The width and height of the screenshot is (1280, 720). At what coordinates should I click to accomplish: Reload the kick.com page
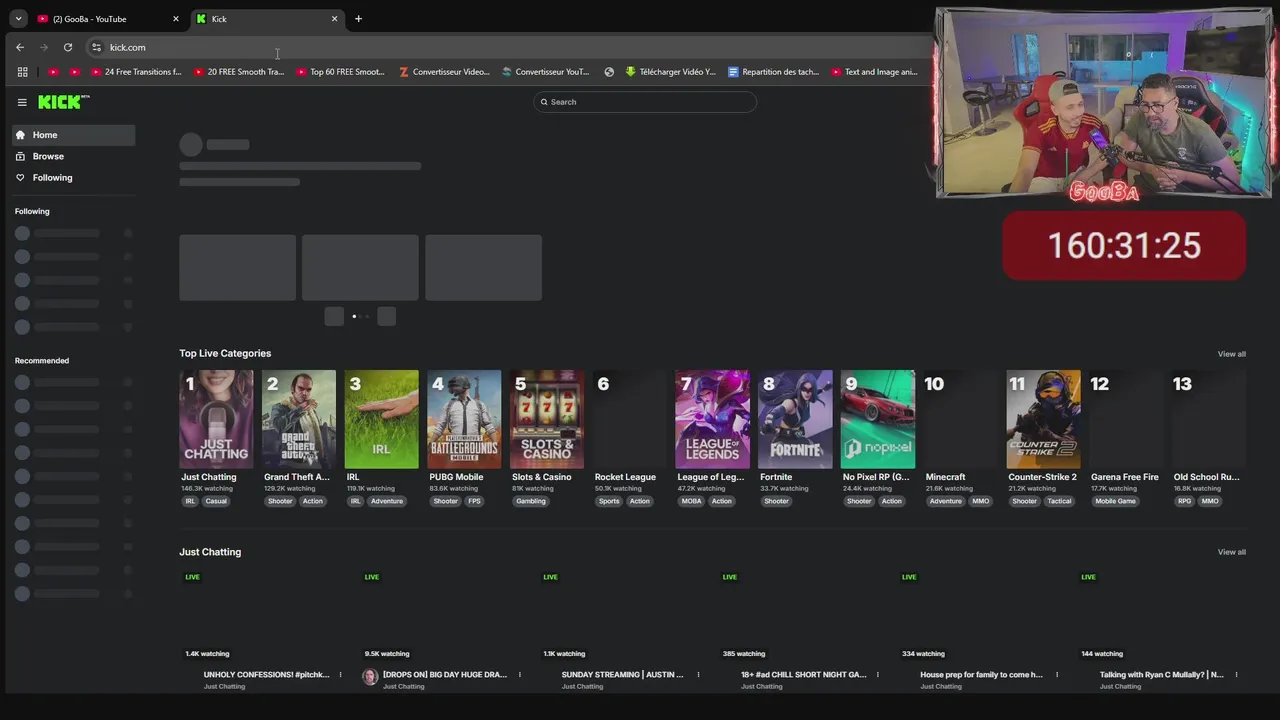[x=67, y=47]
